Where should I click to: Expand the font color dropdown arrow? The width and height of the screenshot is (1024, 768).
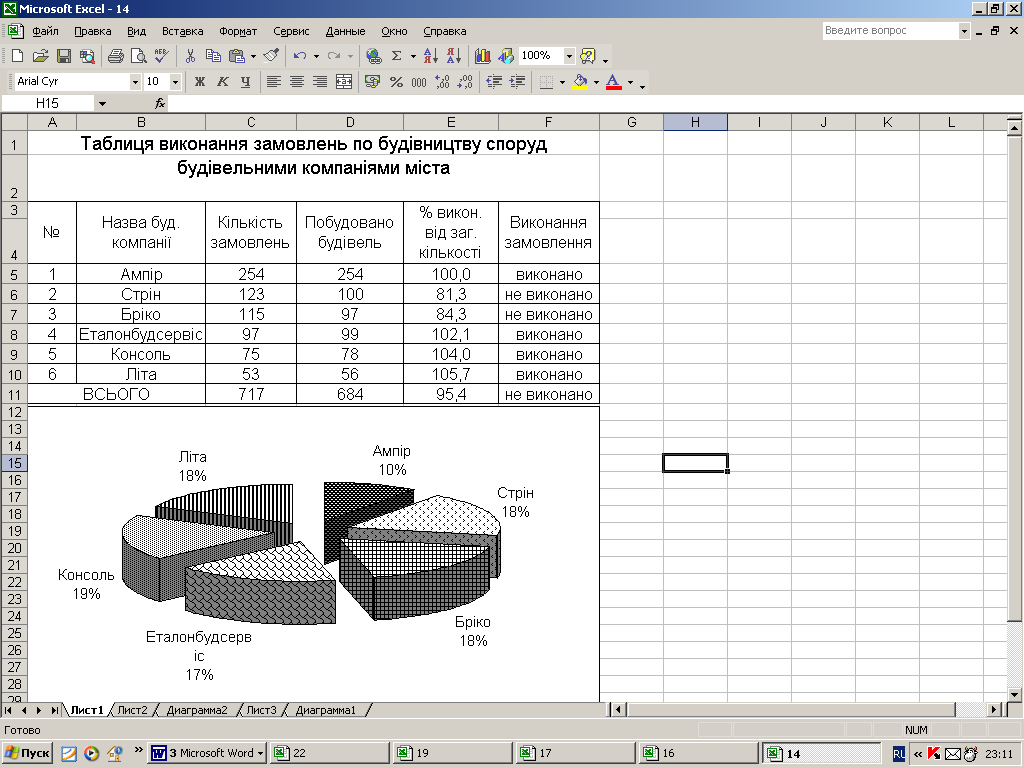(630, 82)
